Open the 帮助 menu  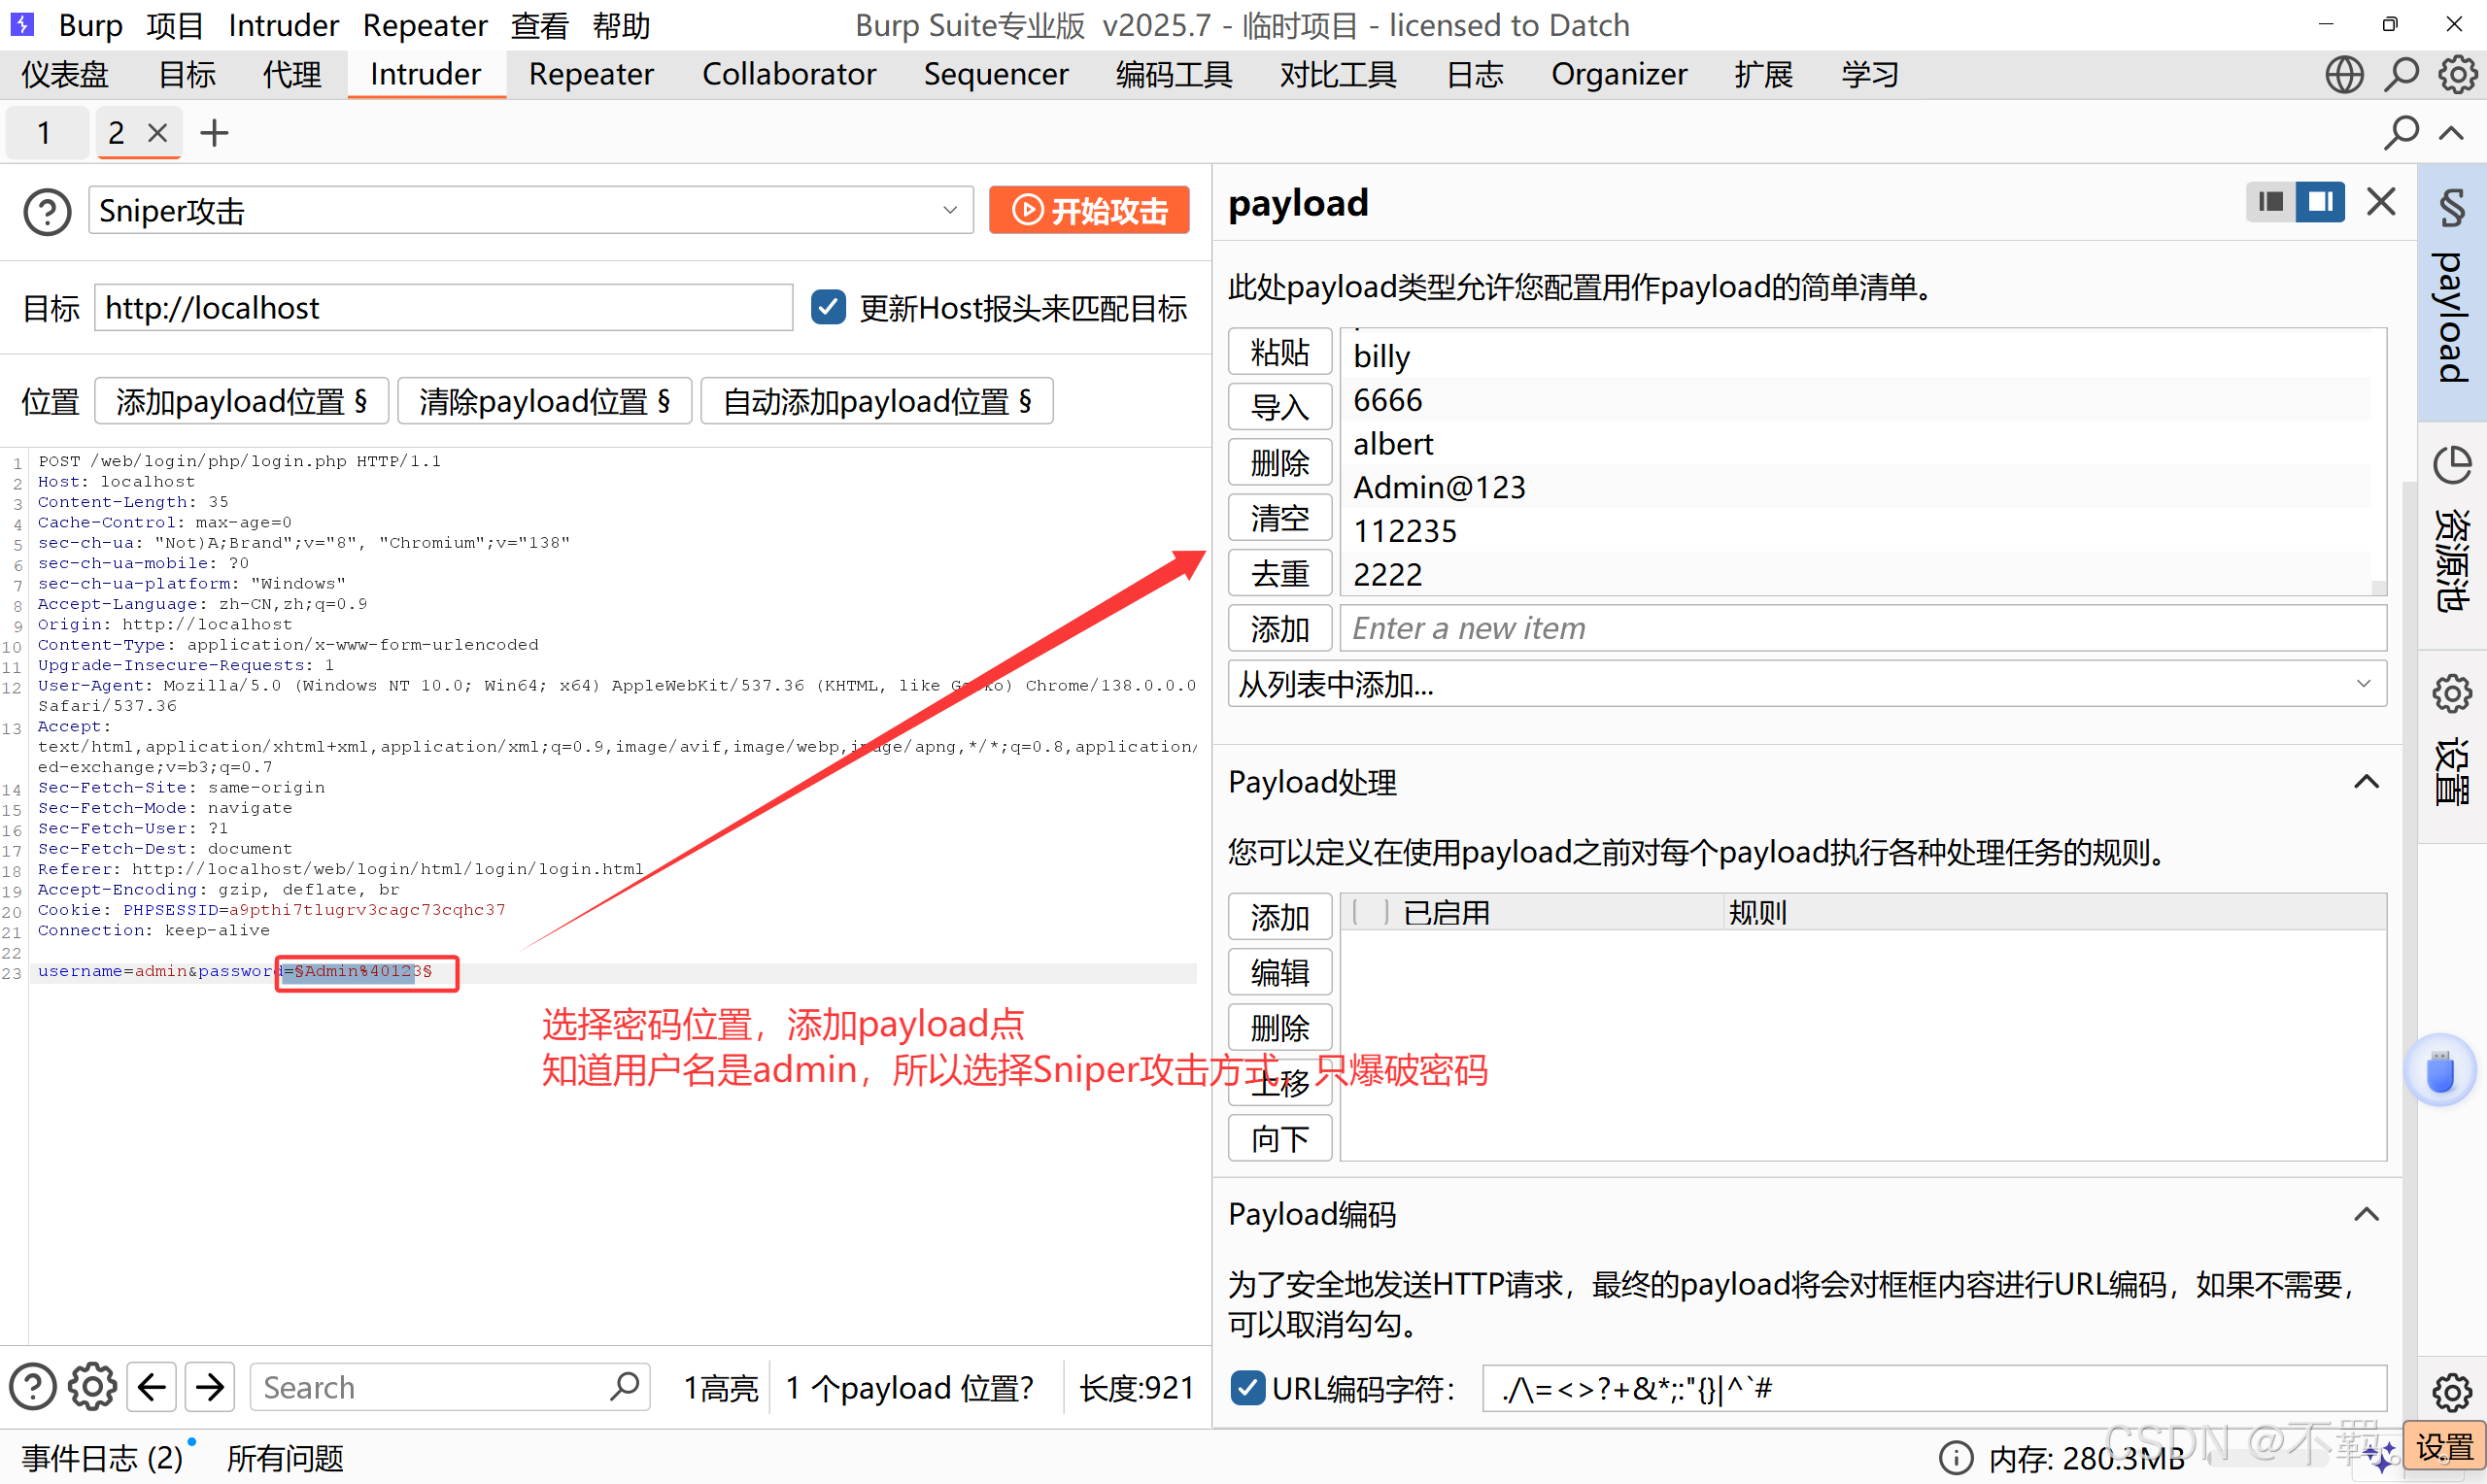pos(621,25)
